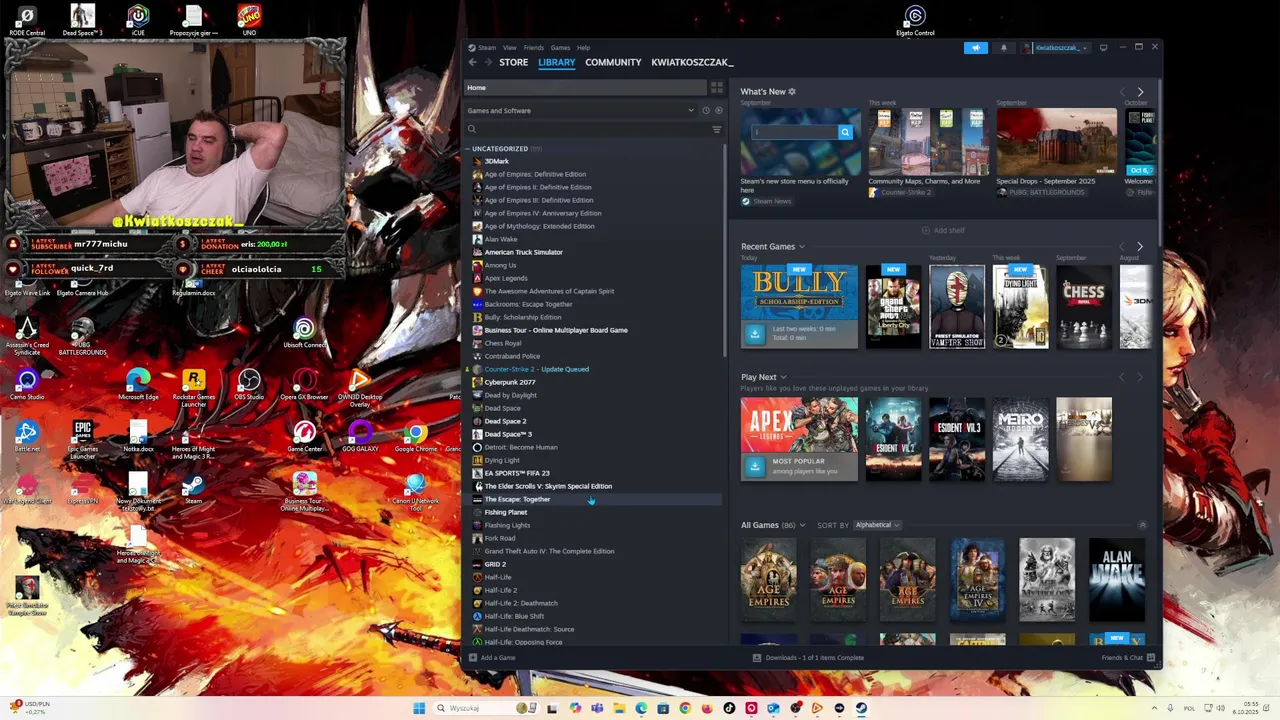This screenshot has width=1280, height=720.
Task: Click search magnifier in news thumbnail
Action: coord(845,132)
